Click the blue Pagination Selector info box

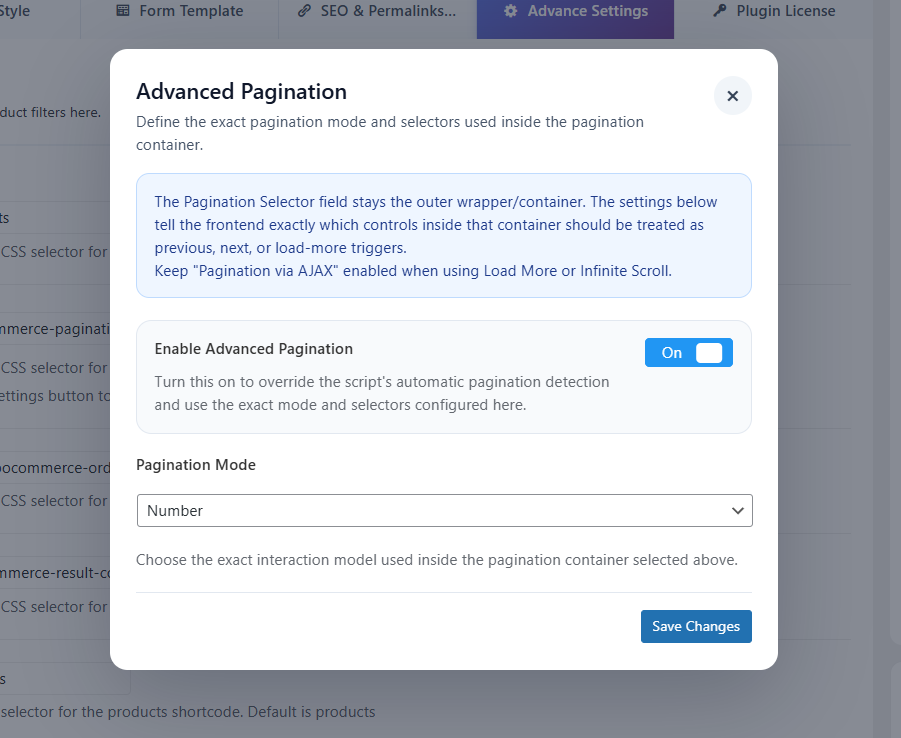(x=443, y=235)
